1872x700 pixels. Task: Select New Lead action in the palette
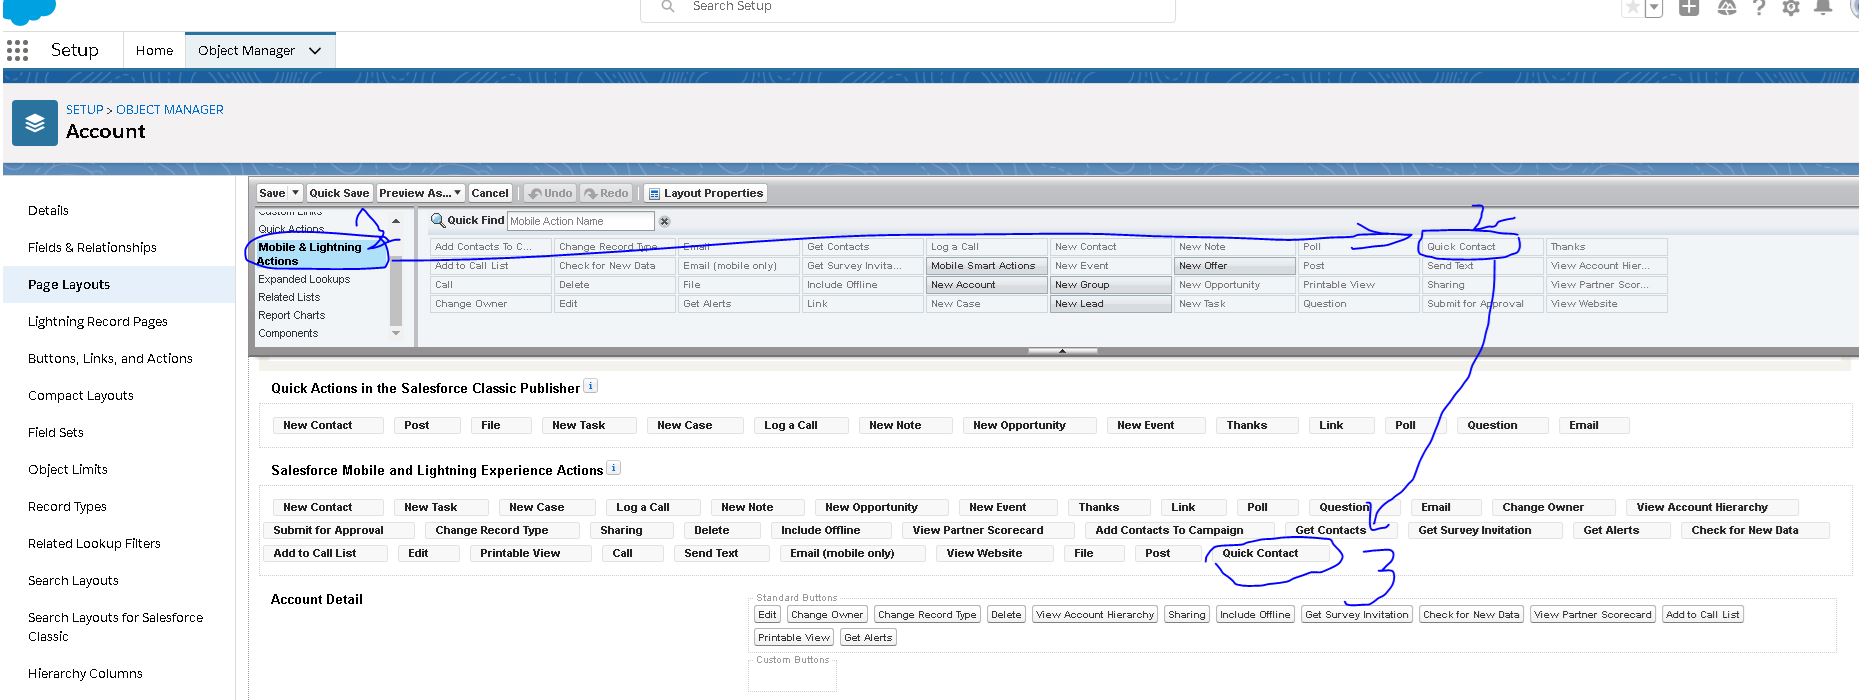[x=1111, y=303]
